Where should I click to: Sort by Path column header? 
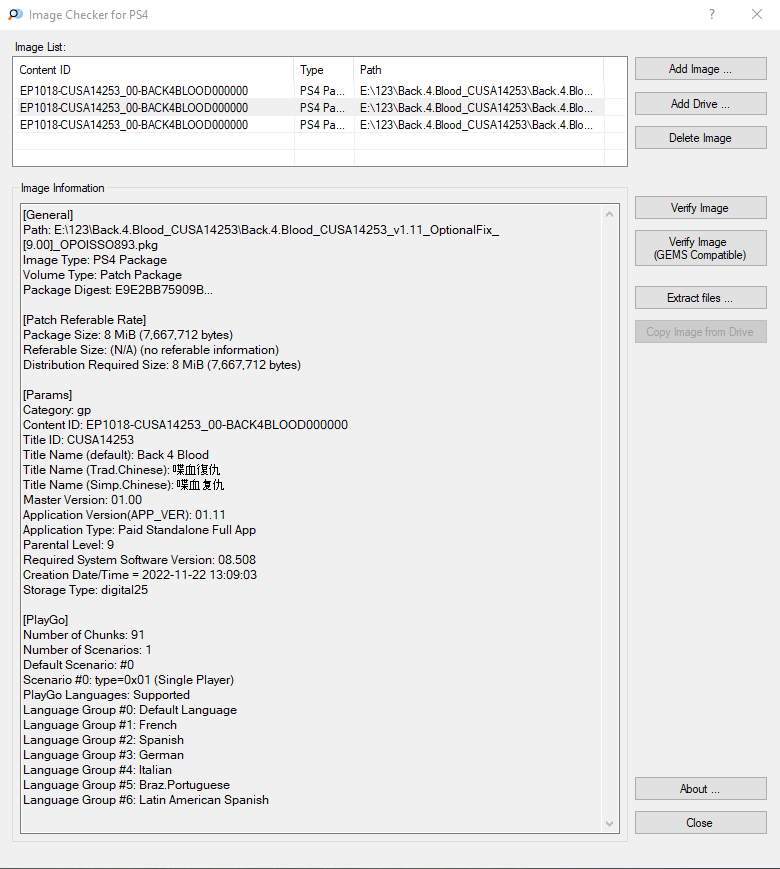(x=478, y=70)
